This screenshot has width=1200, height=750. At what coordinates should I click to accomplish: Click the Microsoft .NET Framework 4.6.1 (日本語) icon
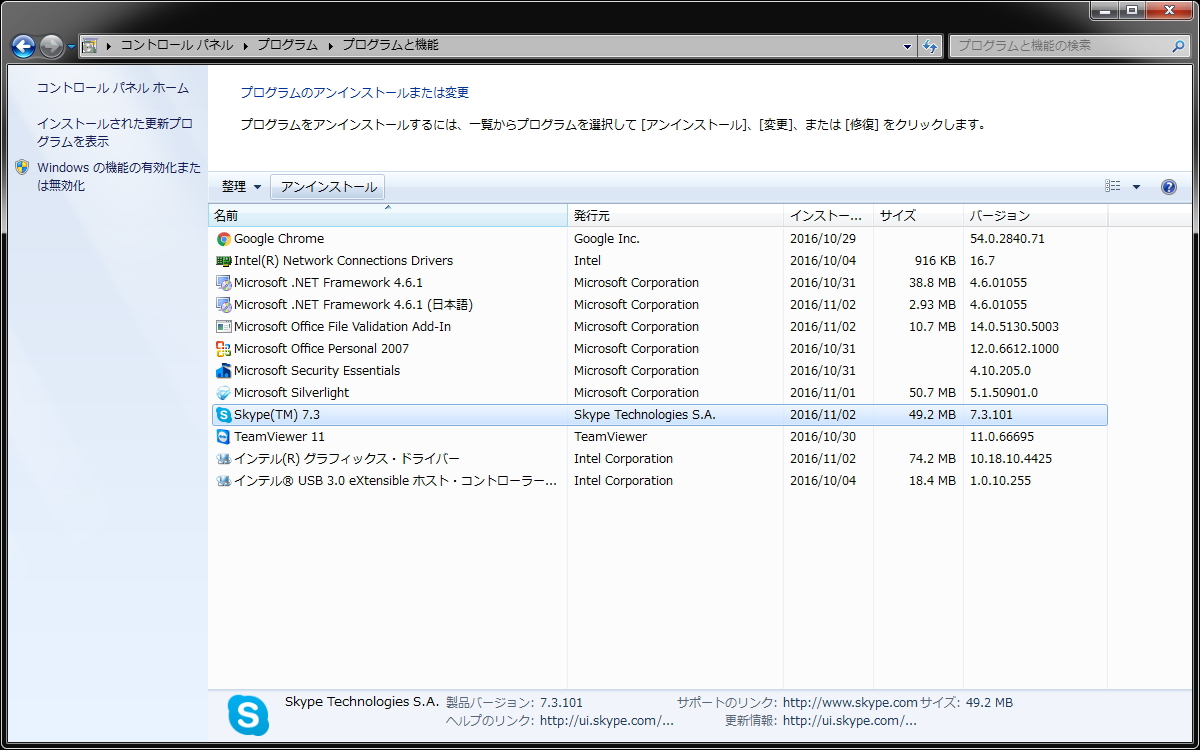224,305
